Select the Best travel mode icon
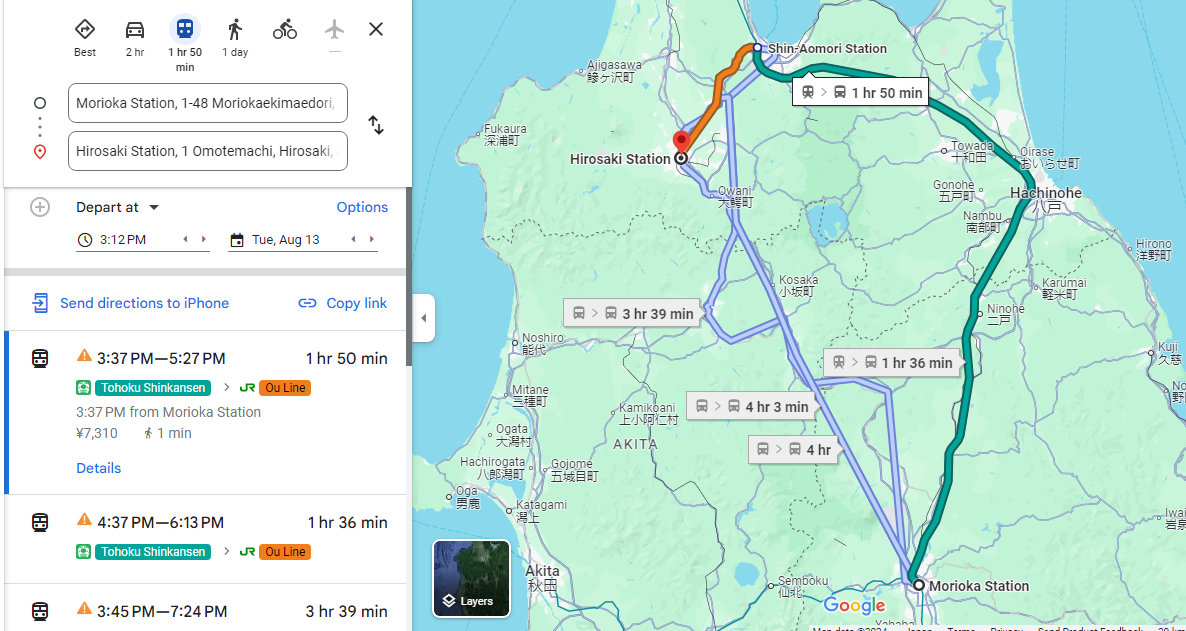Viewport: 1186px width, 631px height. [85, 30]
